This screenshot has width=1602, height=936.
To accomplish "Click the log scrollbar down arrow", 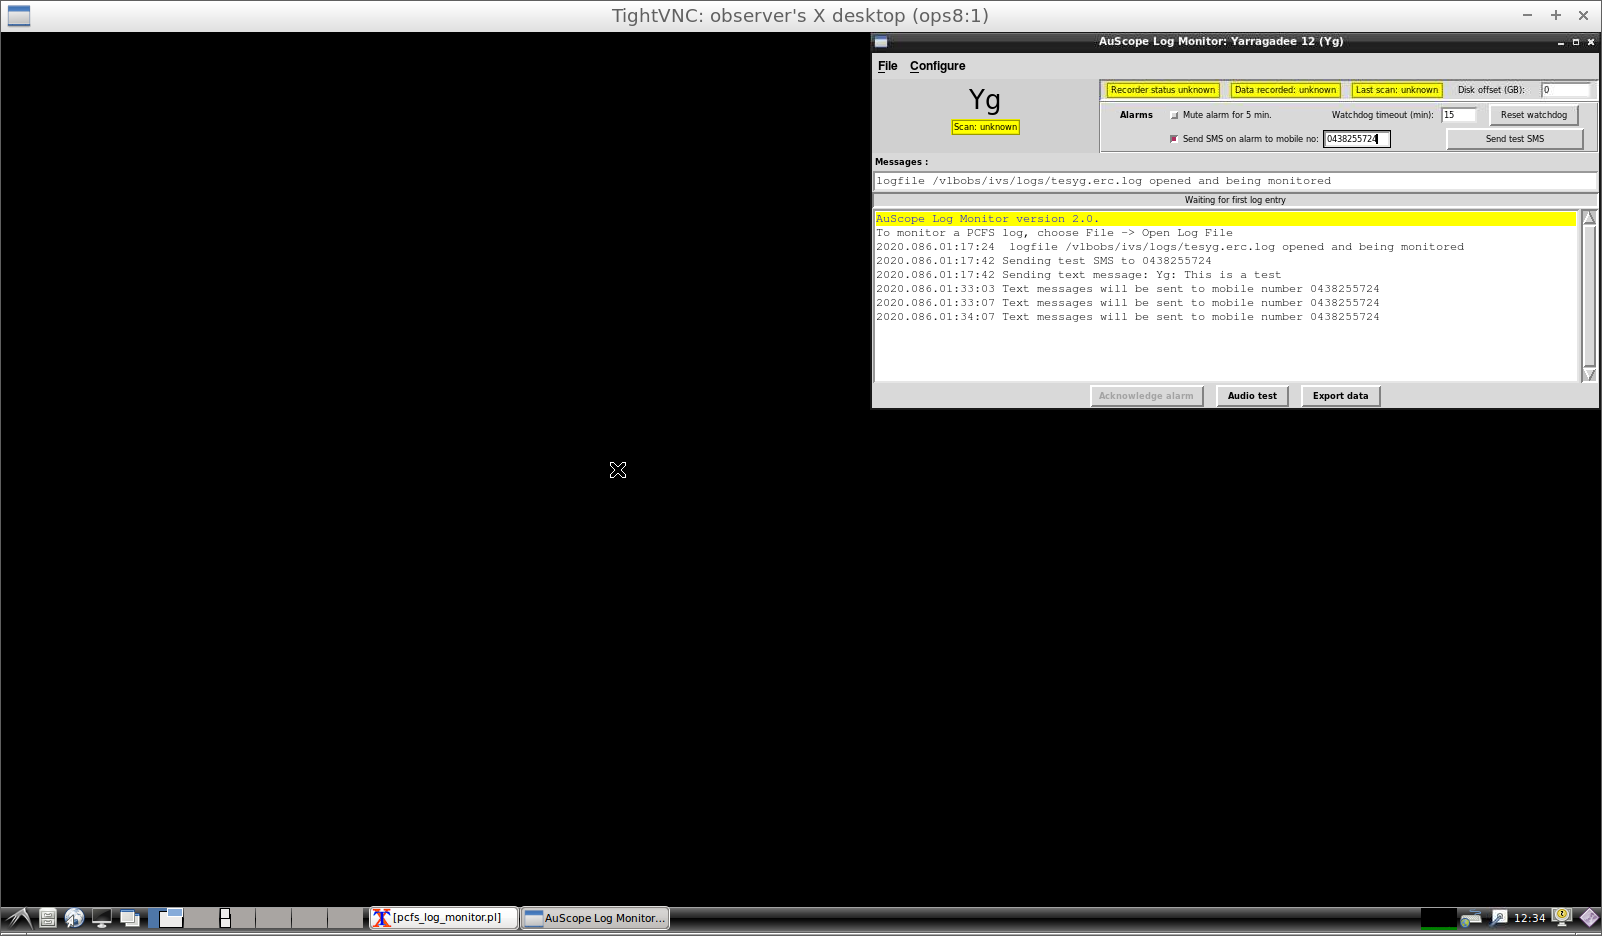I will point(1589,375).
